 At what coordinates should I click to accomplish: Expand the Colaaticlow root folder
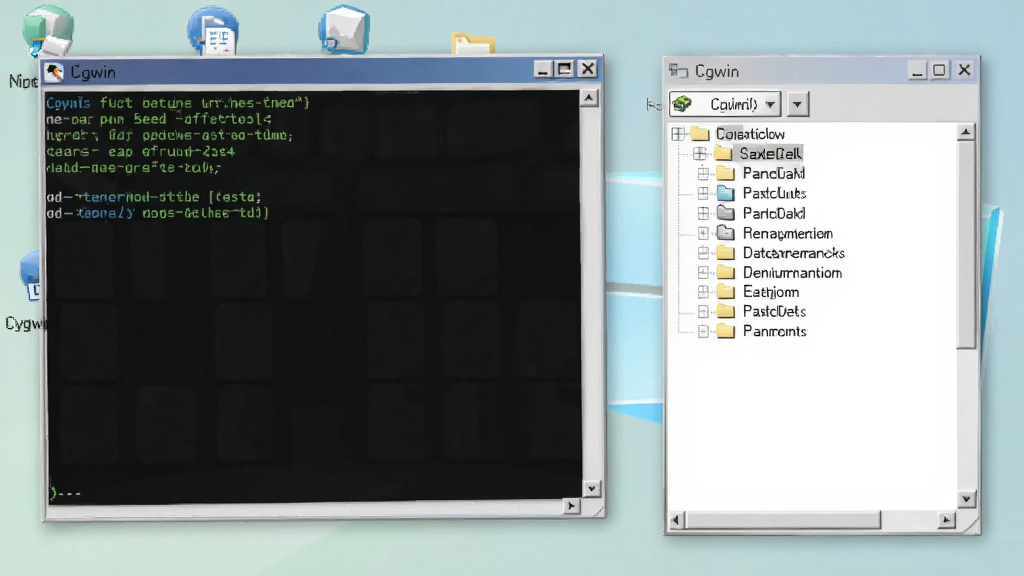(678, 134)
